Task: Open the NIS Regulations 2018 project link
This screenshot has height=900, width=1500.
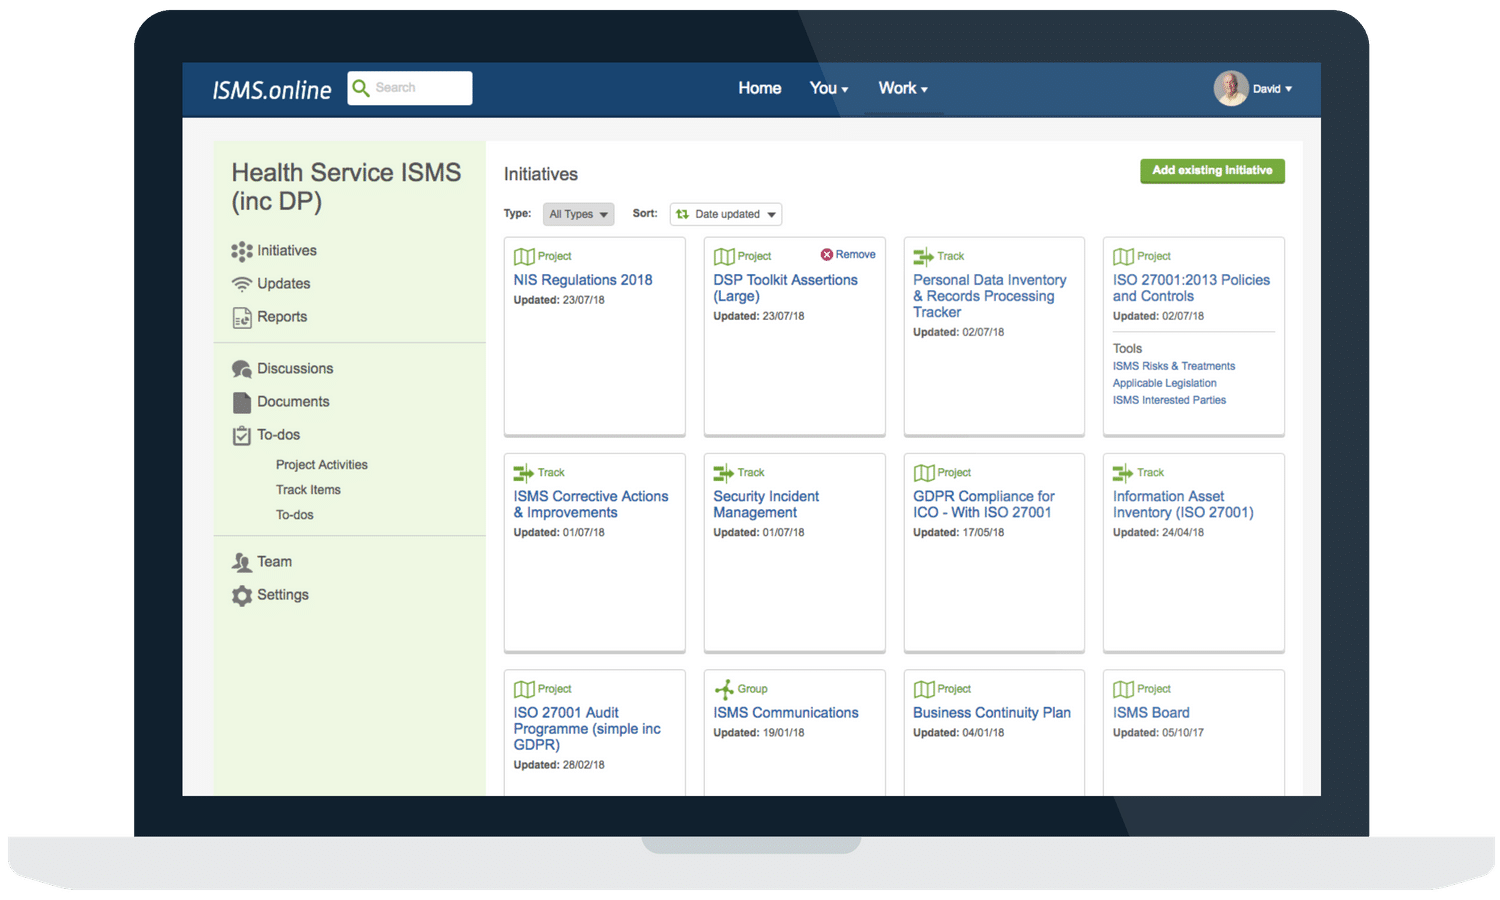Action: click(x=582, y=280)
